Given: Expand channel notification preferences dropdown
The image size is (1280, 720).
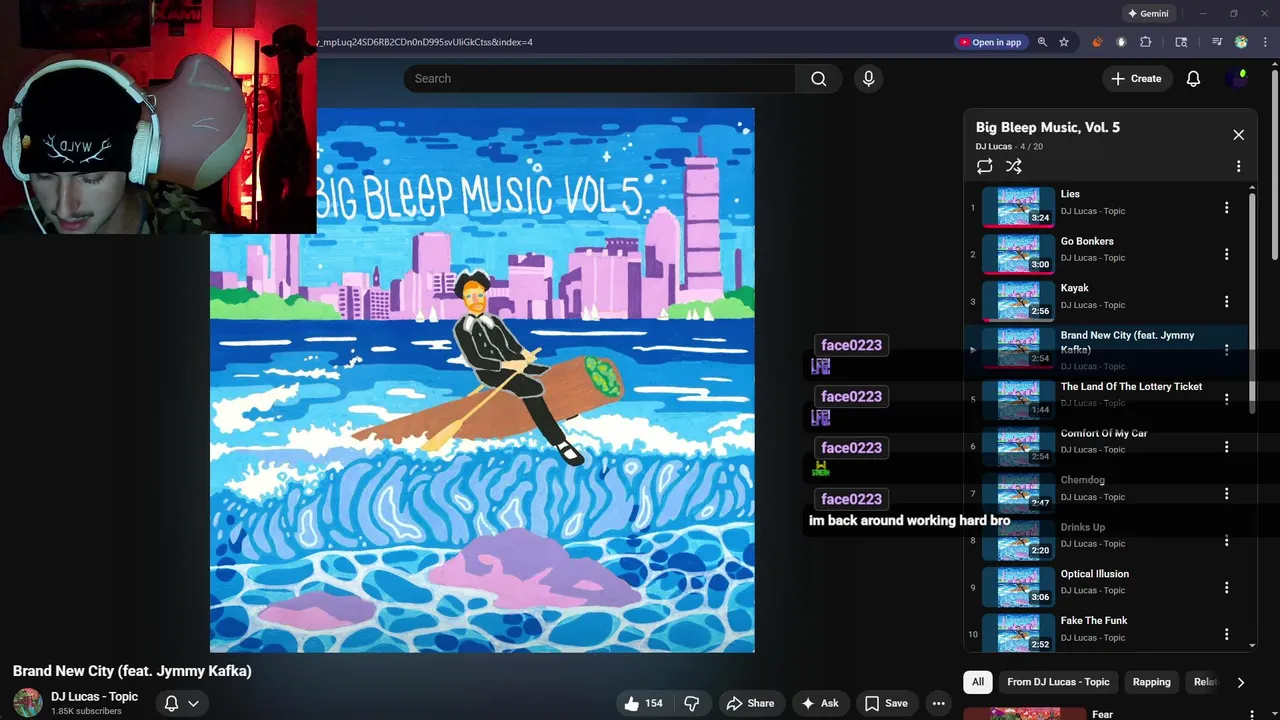Looking at the screenshot, I should point(181,703).
